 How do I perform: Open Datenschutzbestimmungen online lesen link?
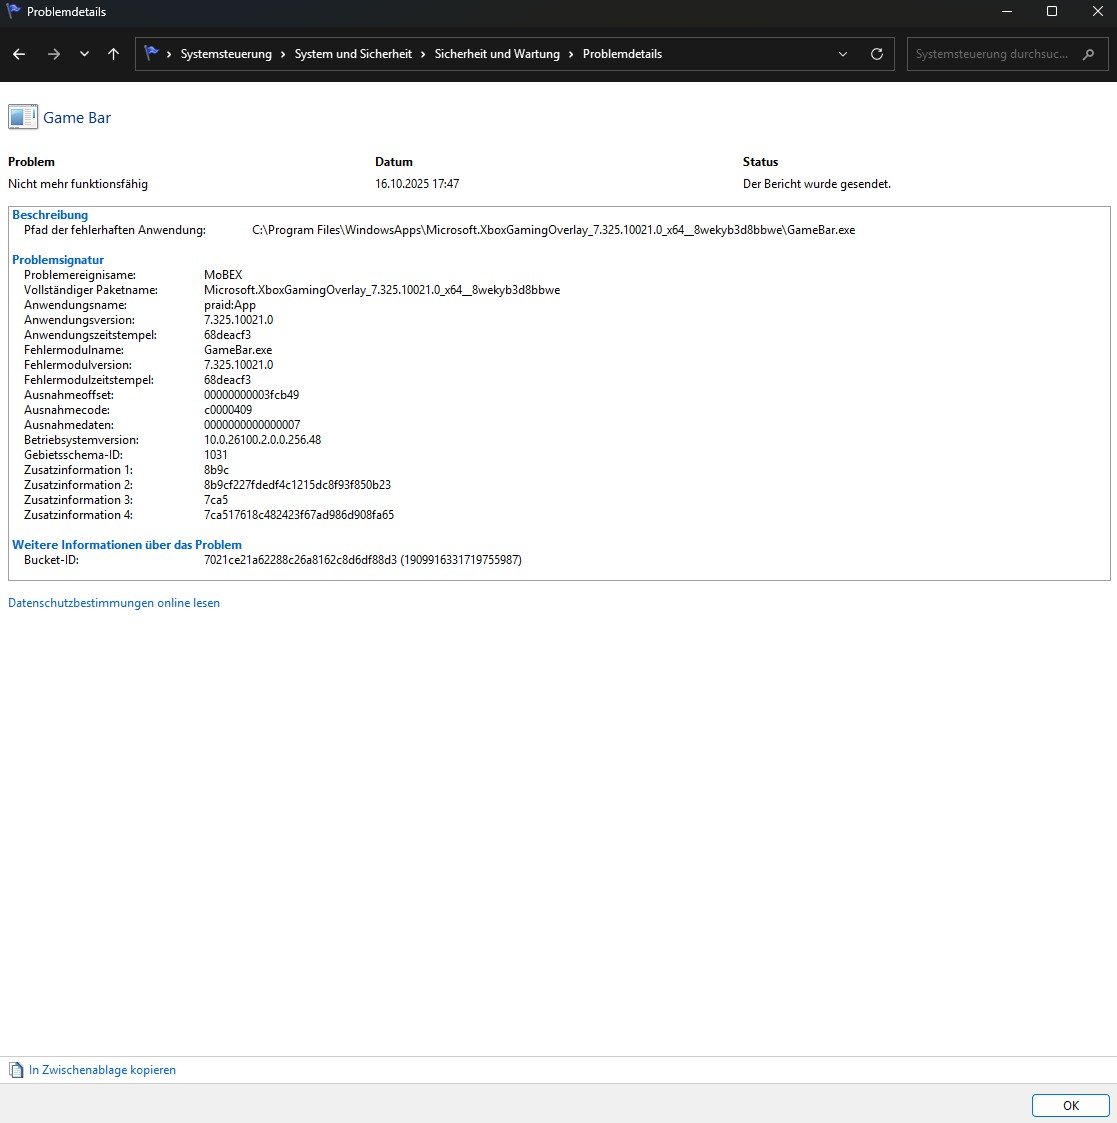pos(114,603)
